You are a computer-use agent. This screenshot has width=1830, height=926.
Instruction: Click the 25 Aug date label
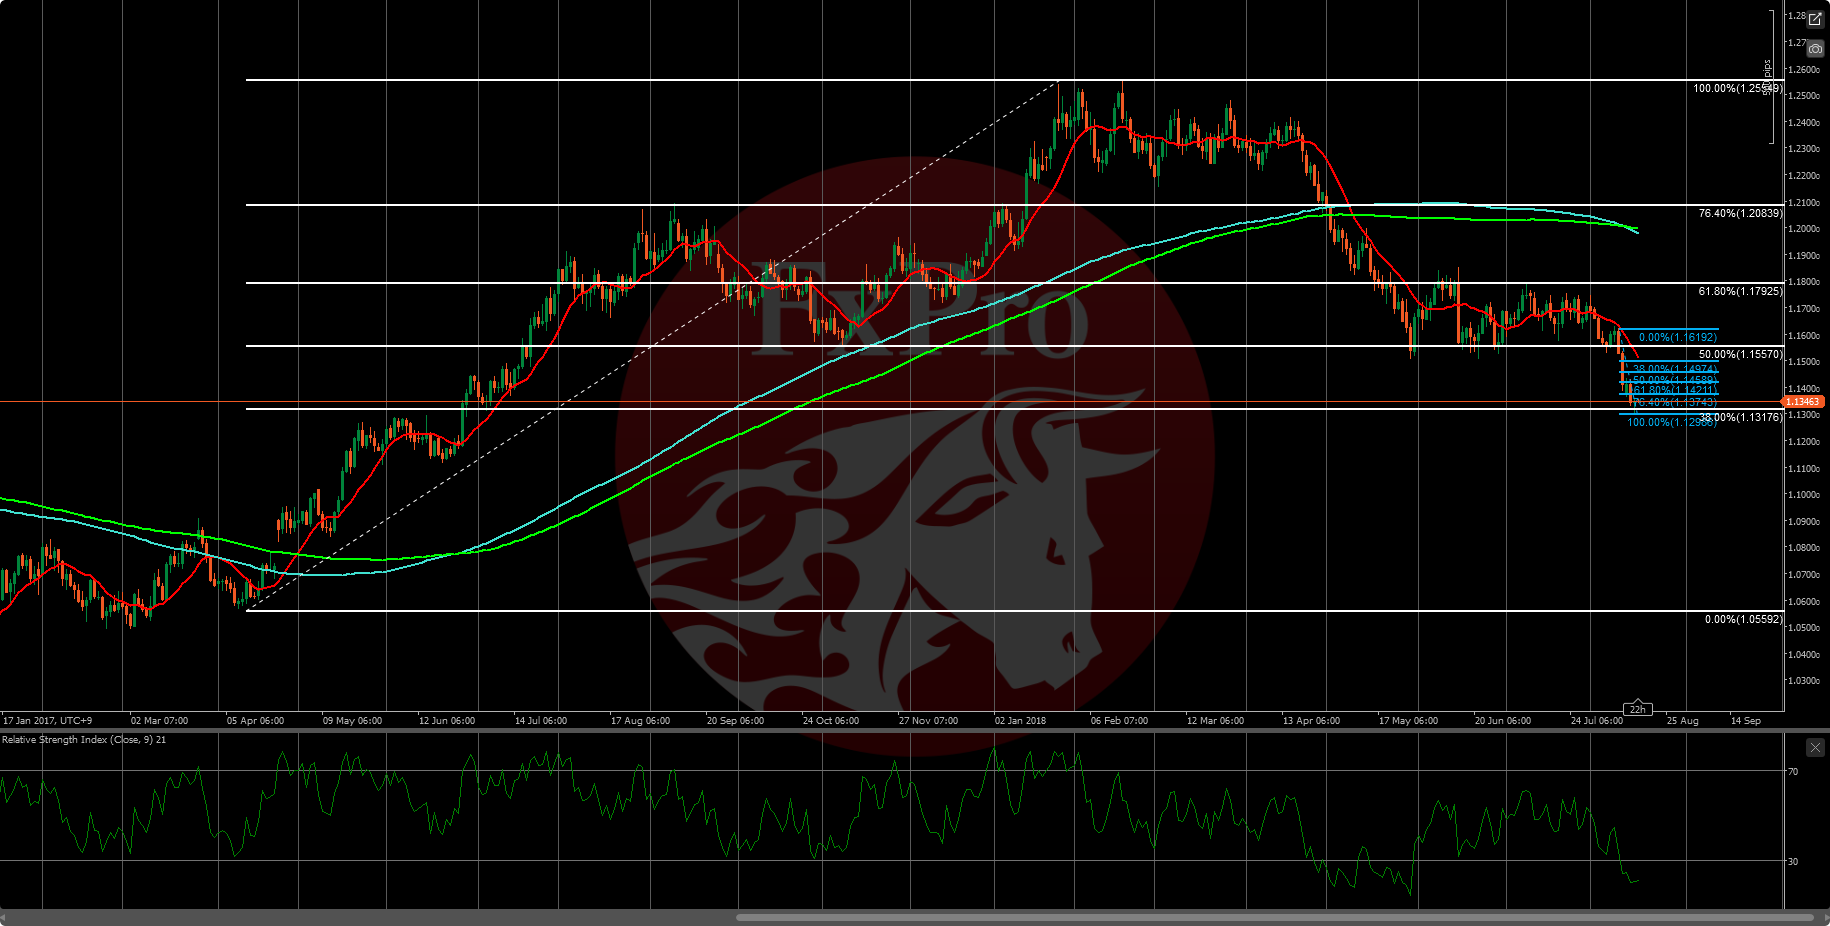1682,721
